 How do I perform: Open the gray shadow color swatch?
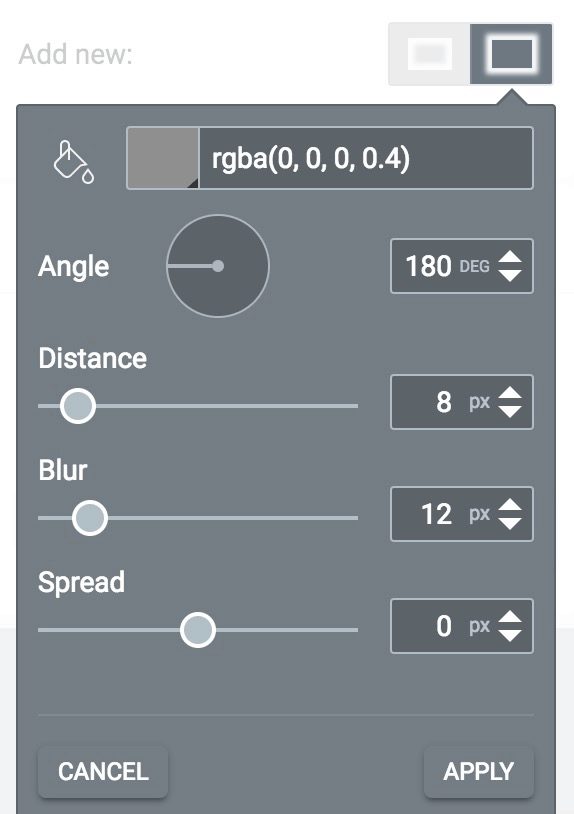[x=163, y=158]
